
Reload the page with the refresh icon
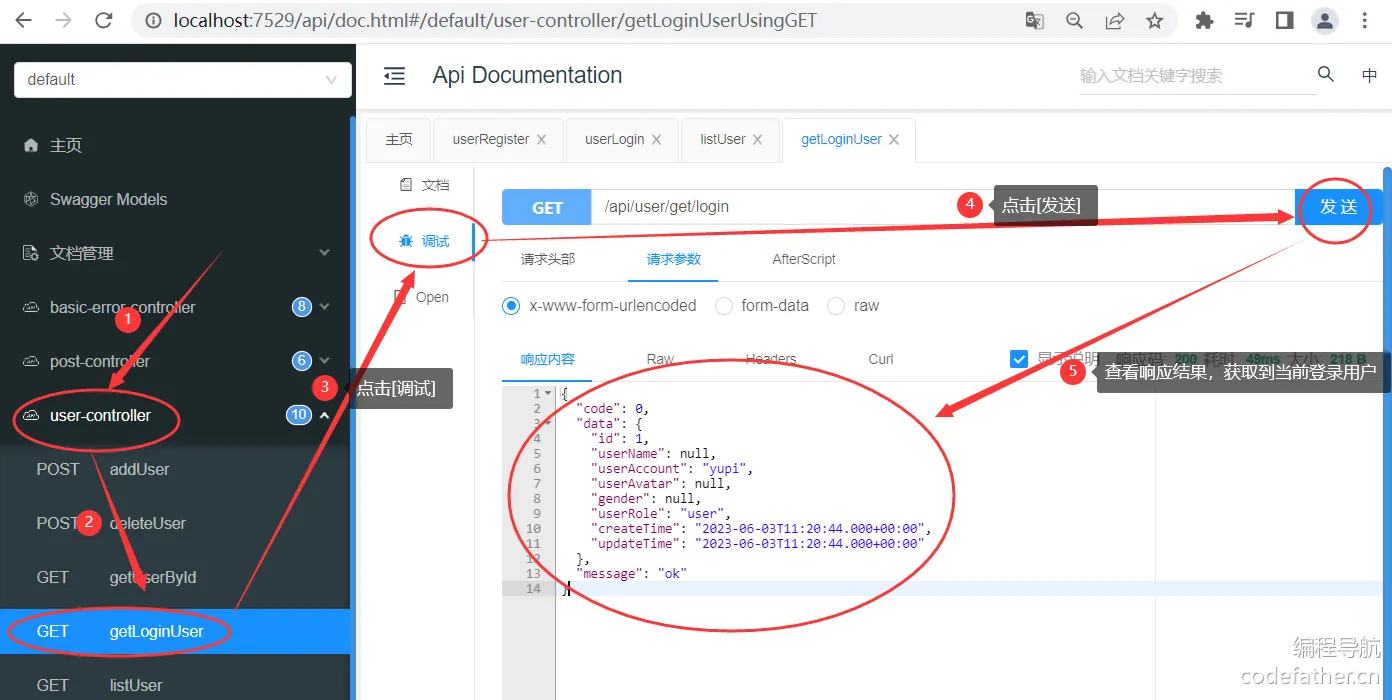click(103, 20)
